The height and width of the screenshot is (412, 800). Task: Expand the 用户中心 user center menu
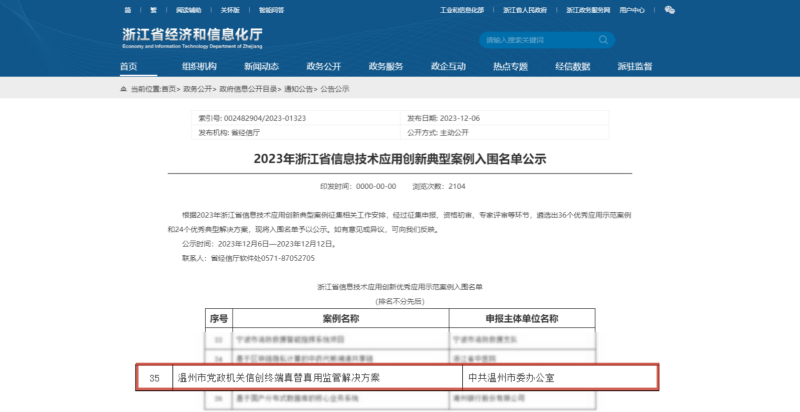[632, 10]
